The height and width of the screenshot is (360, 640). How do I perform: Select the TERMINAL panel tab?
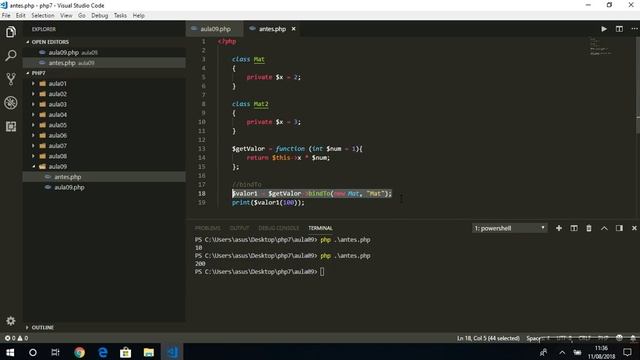[x=320, y=228]
